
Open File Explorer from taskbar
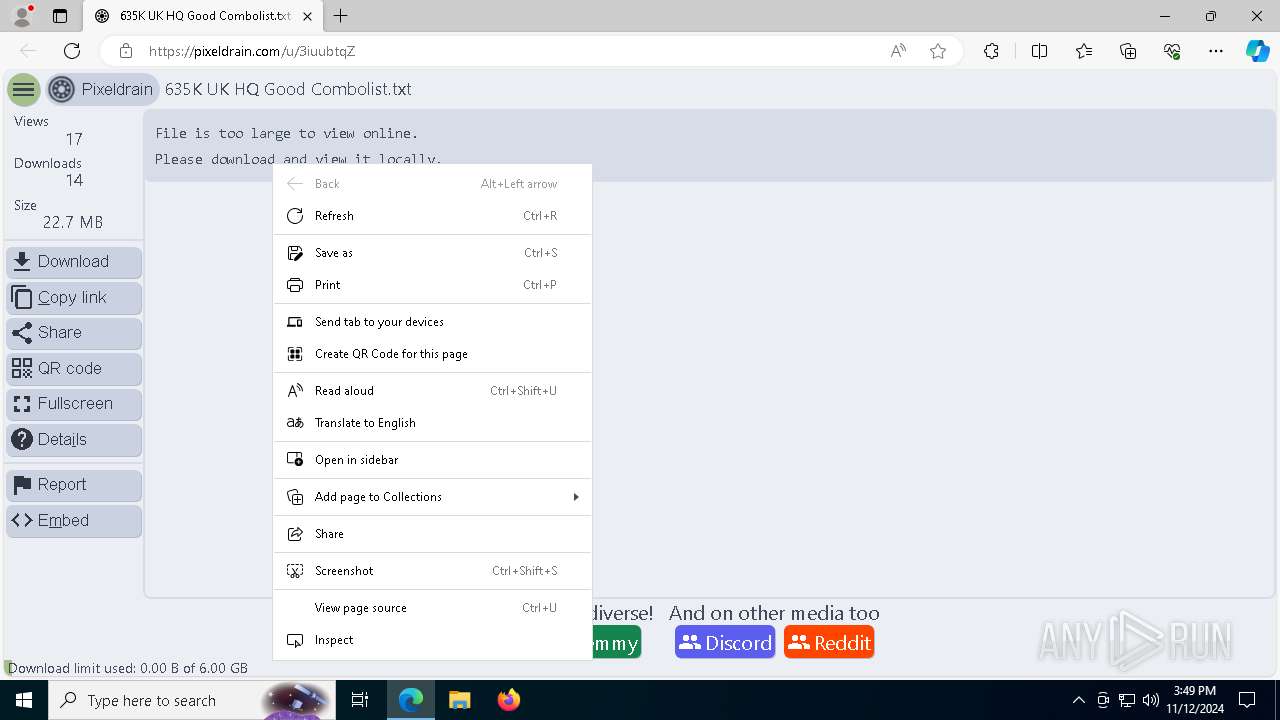tap(459, 700)
